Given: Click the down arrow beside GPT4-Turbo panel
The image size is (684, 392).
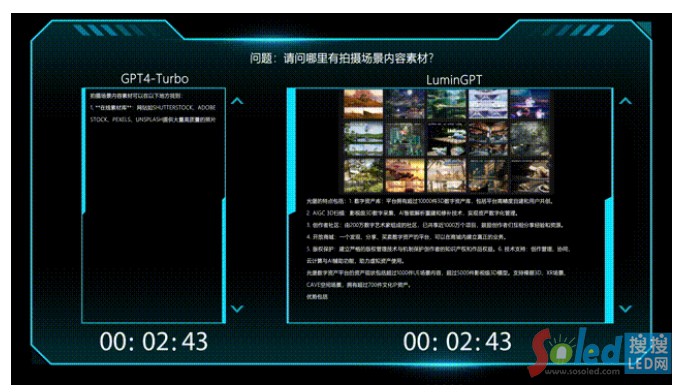Looking at the screenshot, I should pos(237,309).
